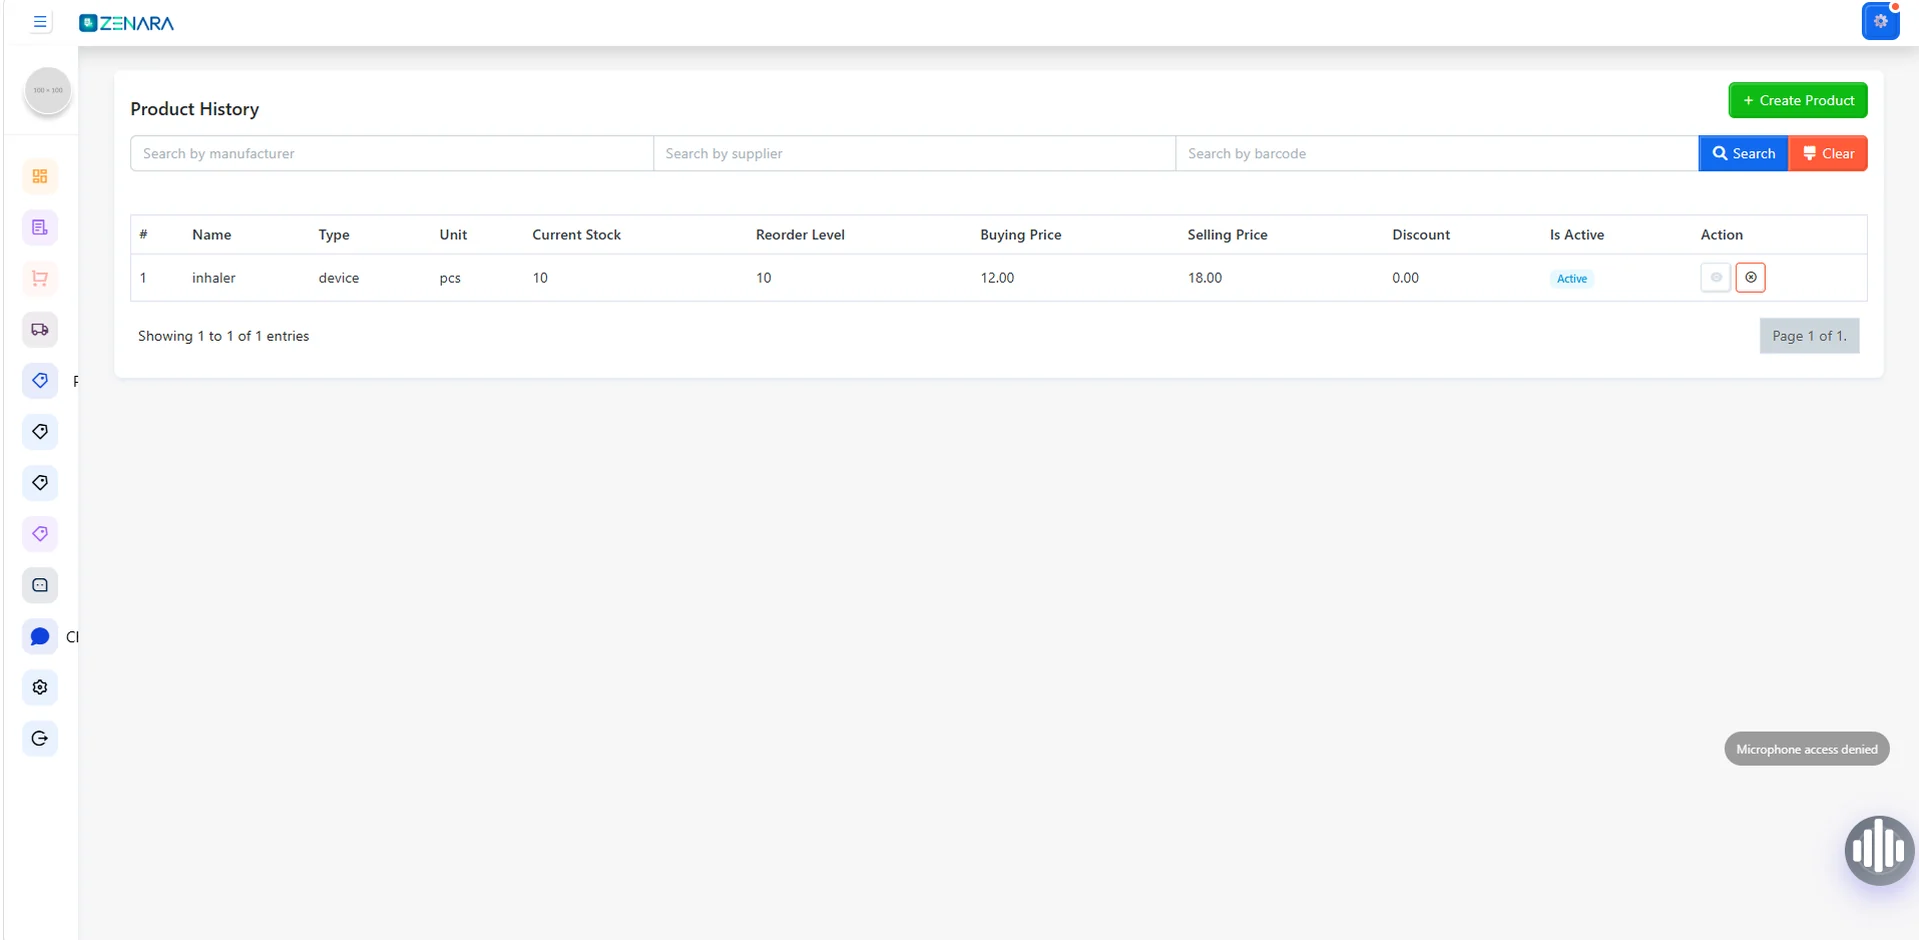Open the shopping cart sidebar icon
Viewport: 1919px width, 940px height.
40,278
